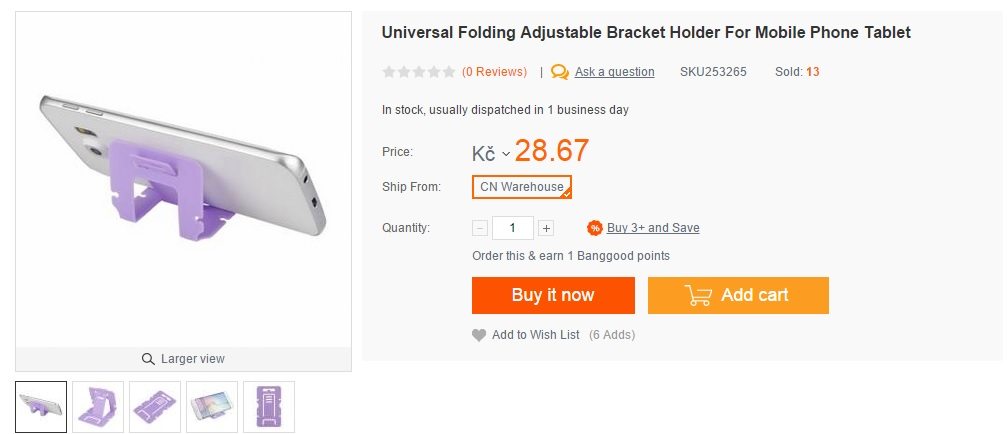The width and height of the screenshot is (1007, 434).
Task: Select the fourth thumbnail with phone landscape
Action: (212, 406)
